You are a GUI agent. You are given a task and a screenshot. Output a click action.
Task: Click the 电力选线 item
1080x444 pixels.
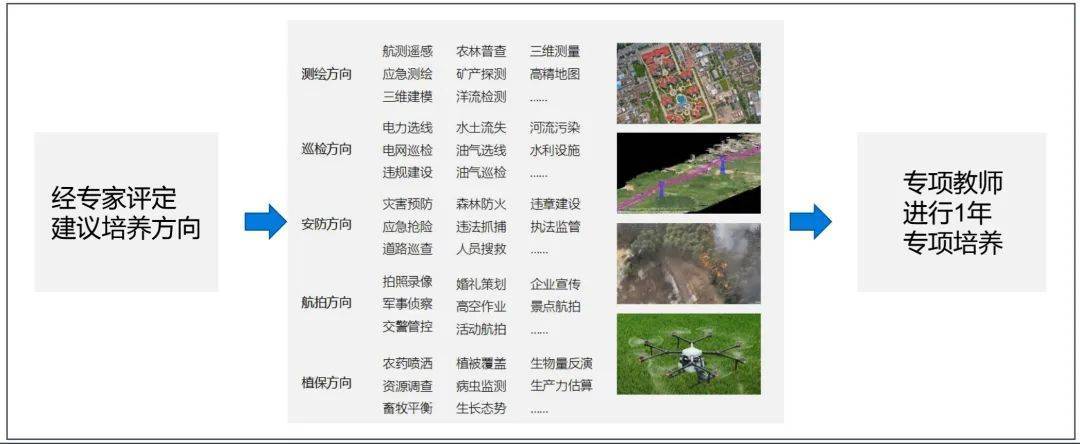[x=408, y=127]
